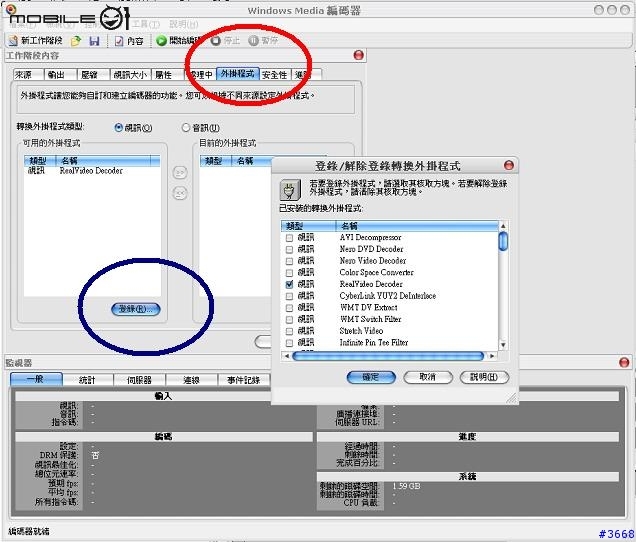Select the Audio (音訊) plug-in type radio button
636x542 pixels.
click(x=186, y=128)
